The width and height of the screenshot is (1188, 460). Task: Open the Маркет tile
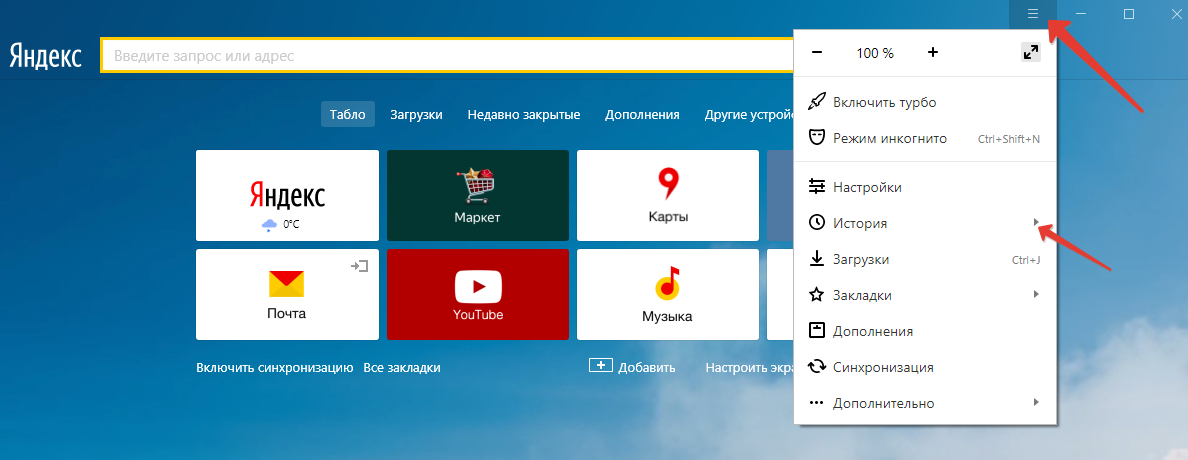[478, 196]
